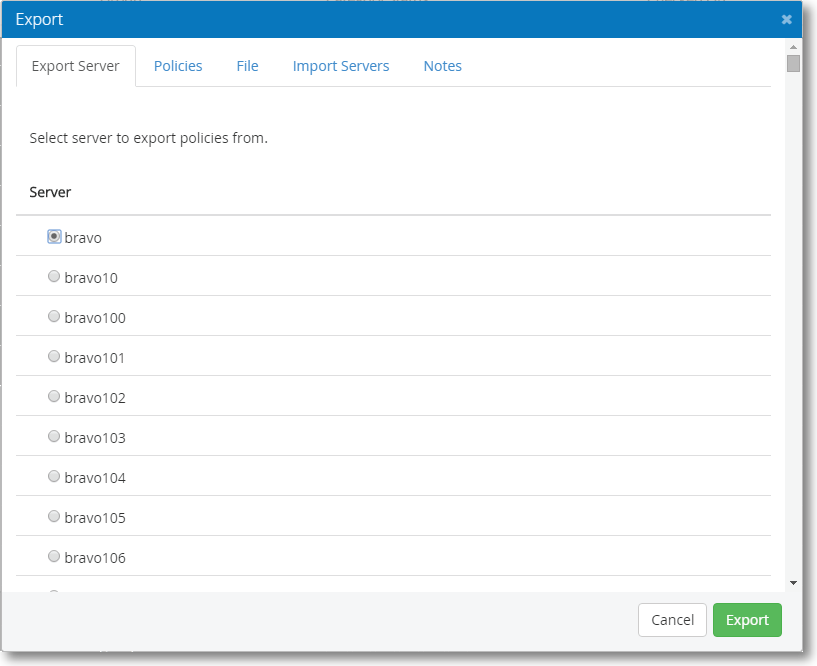
Task: Open the Import Servers tab
Action: (341, 66)
